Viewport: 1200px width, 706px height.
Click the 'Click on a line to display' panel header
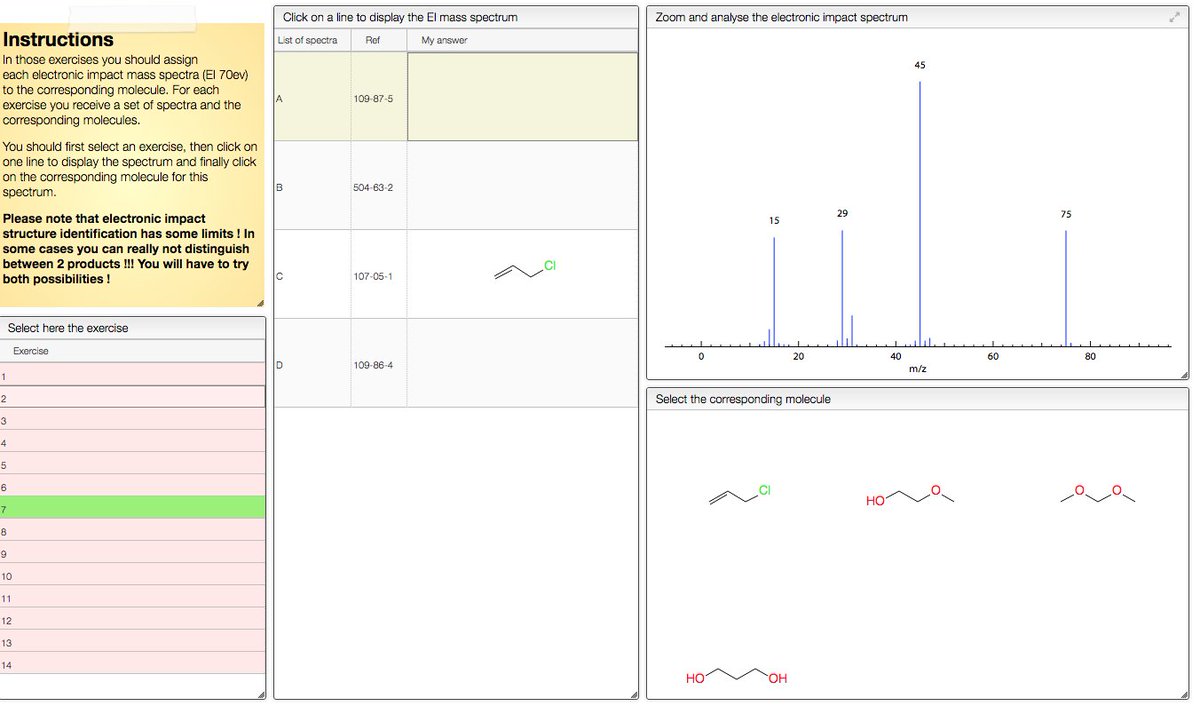coord(456,17)
